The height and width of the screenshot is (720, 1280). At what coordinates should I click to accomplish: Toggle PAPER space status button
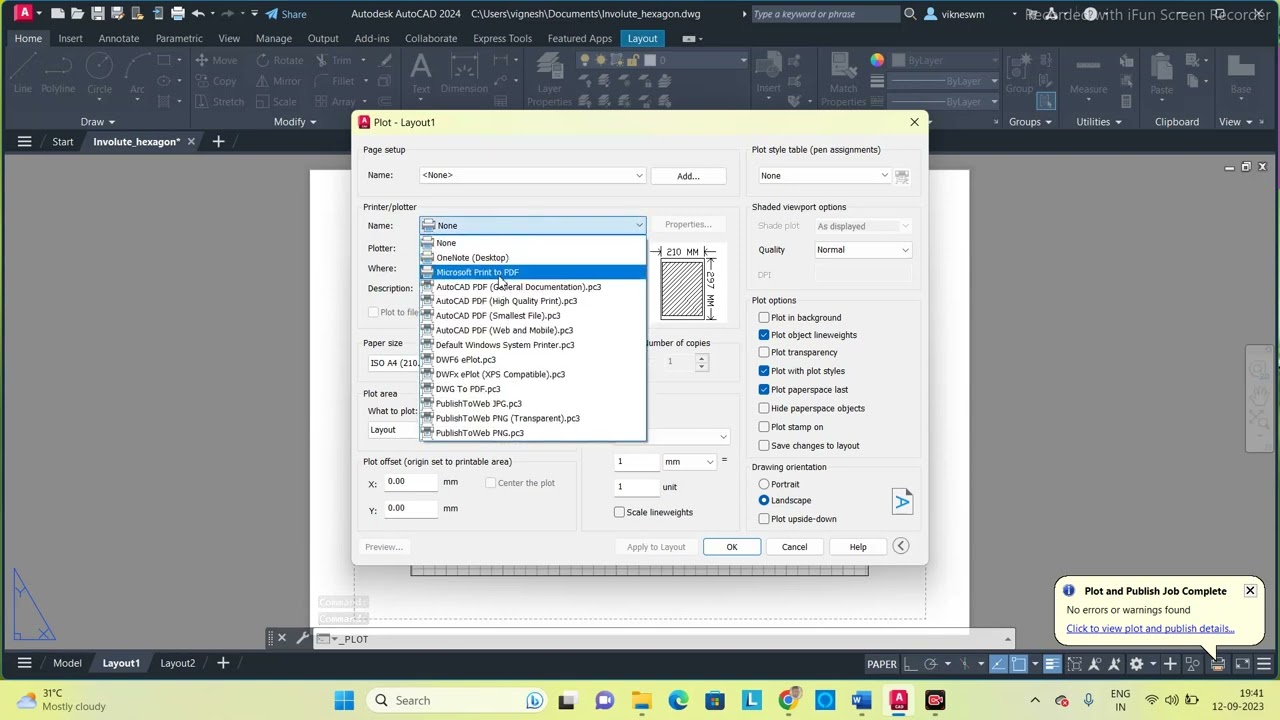click(x=881, y=664)
